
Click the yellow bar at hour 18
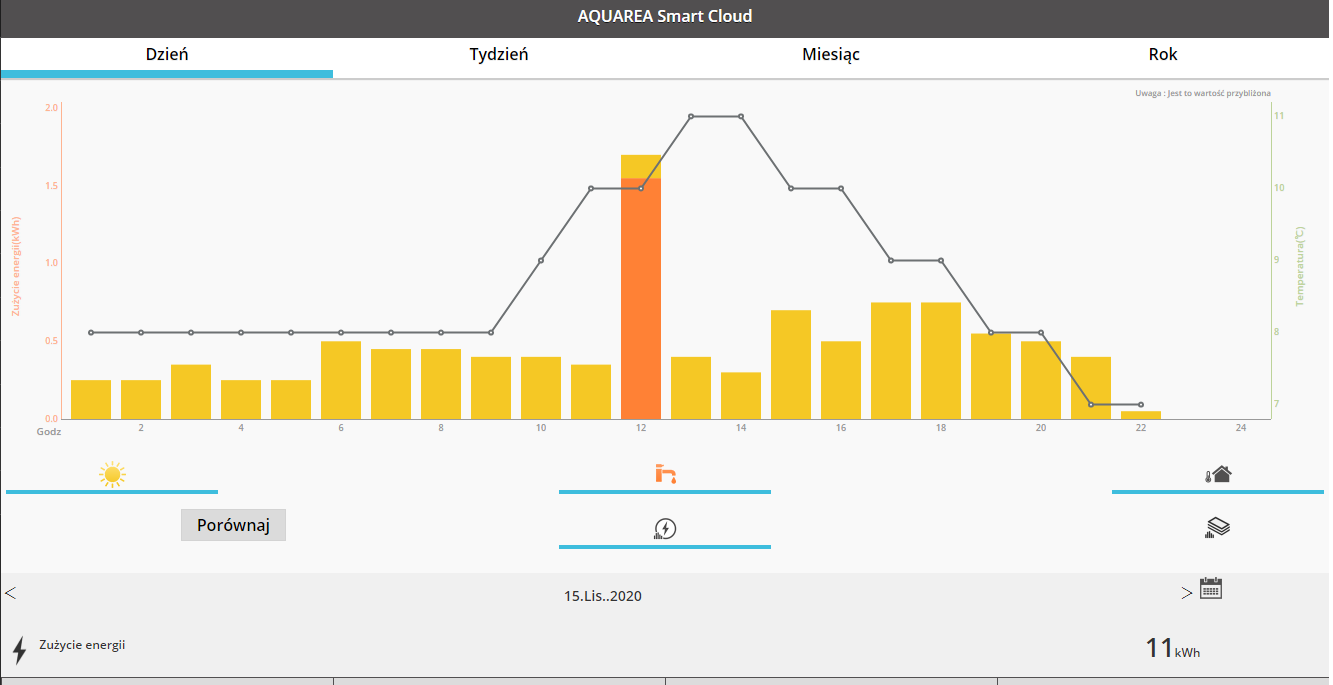[941, 361]
